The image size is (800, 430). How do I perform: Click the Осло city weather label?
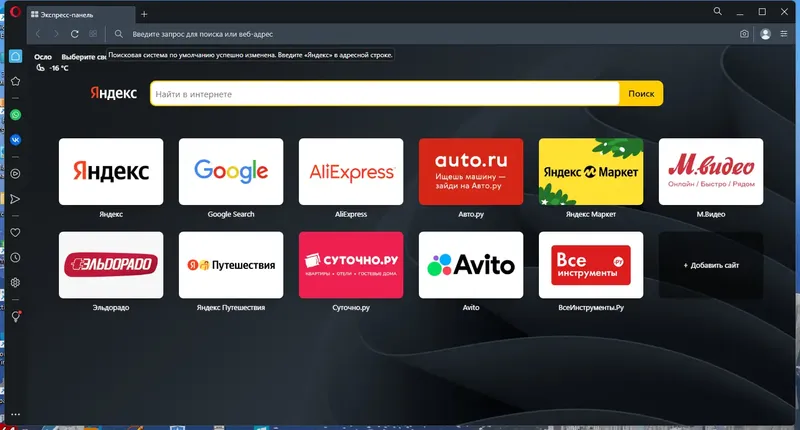(x=43, y=57)
